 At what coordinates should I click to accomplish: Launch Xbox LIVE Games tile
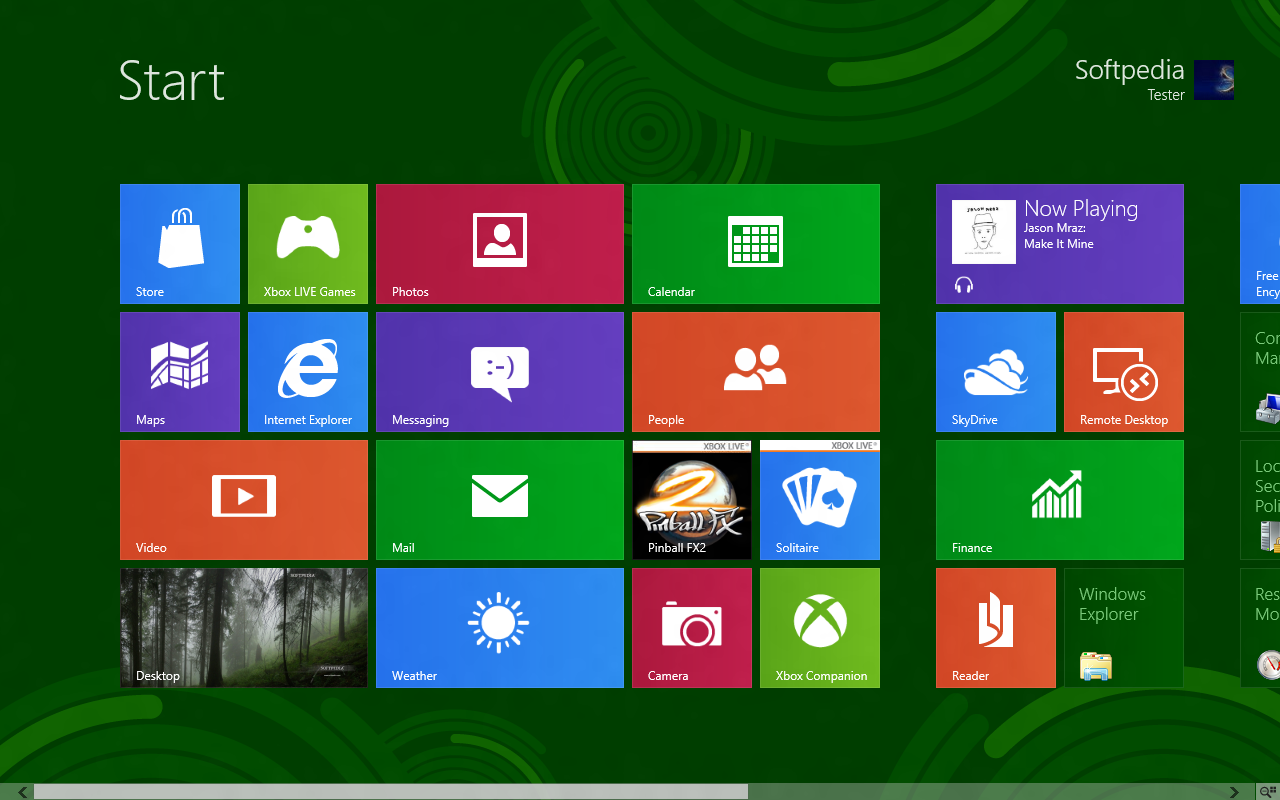tap(308, 243)
